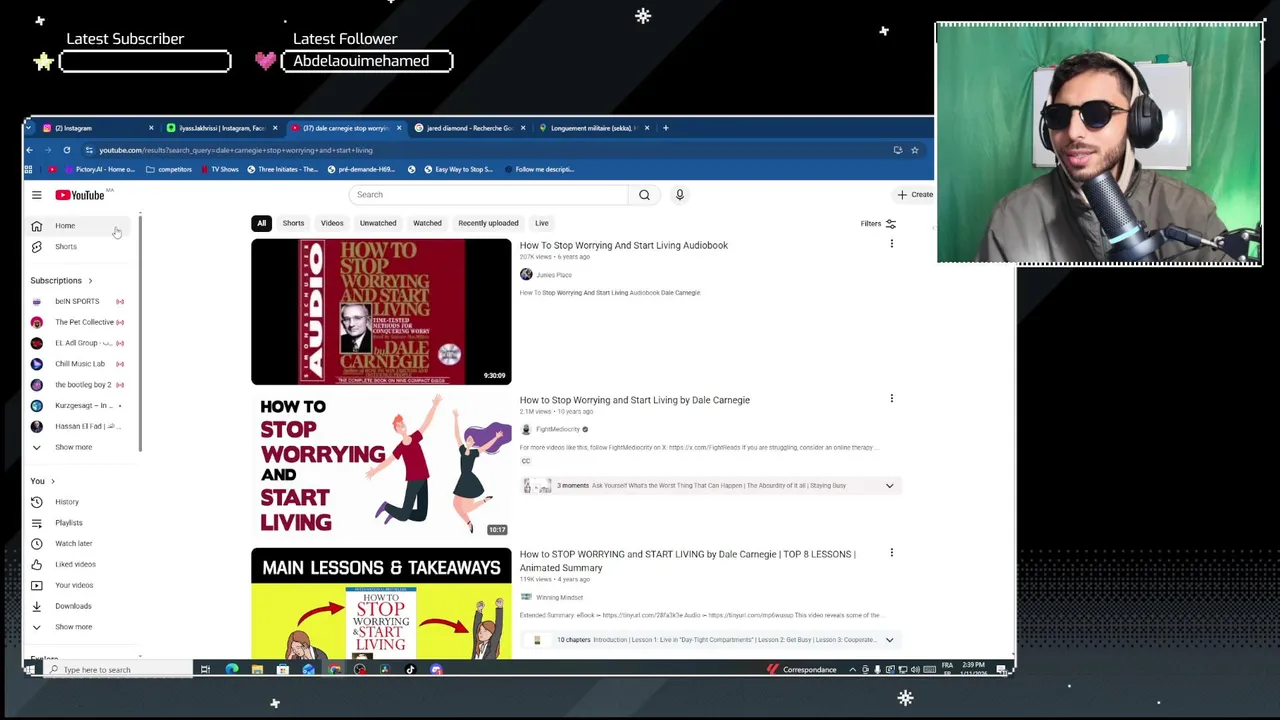This screenshot has width=1280, height=720.
Task: Select the Videos filter chip
Action: tap(332, 223)
